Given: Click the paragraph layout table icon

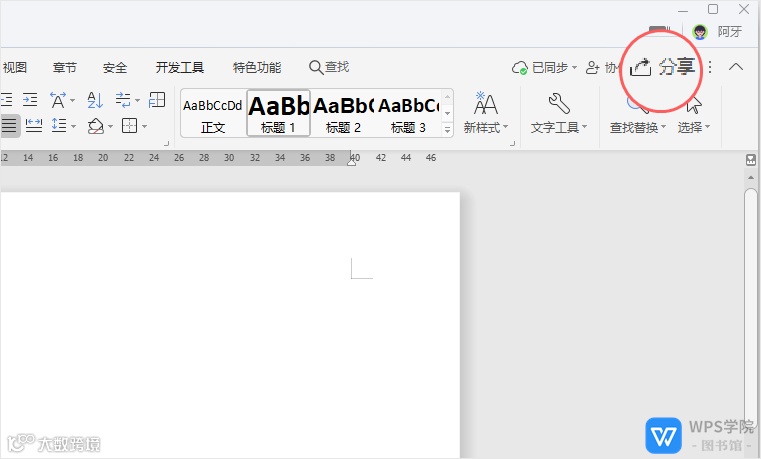Looking at the screenshot, I should tap(157, 100).
